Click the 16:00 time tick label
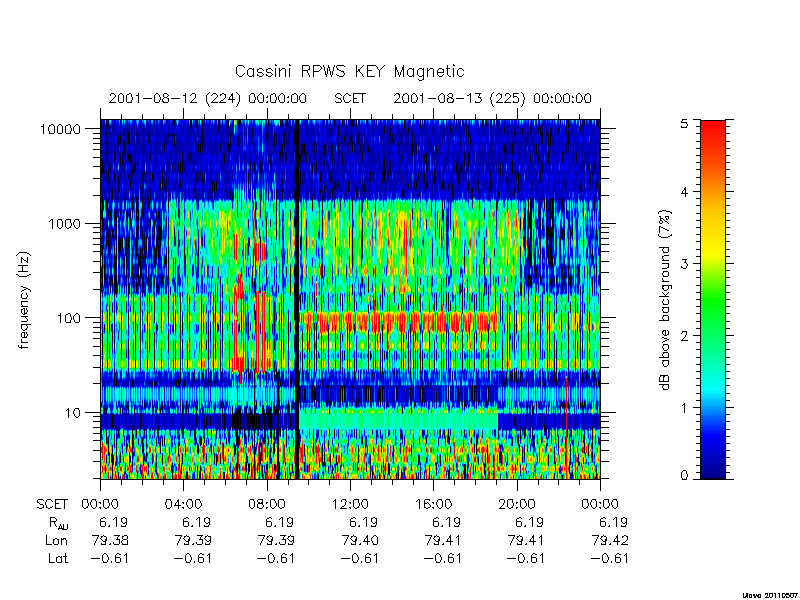The width and height of the screenshot is (800, 600). (433, 504)
